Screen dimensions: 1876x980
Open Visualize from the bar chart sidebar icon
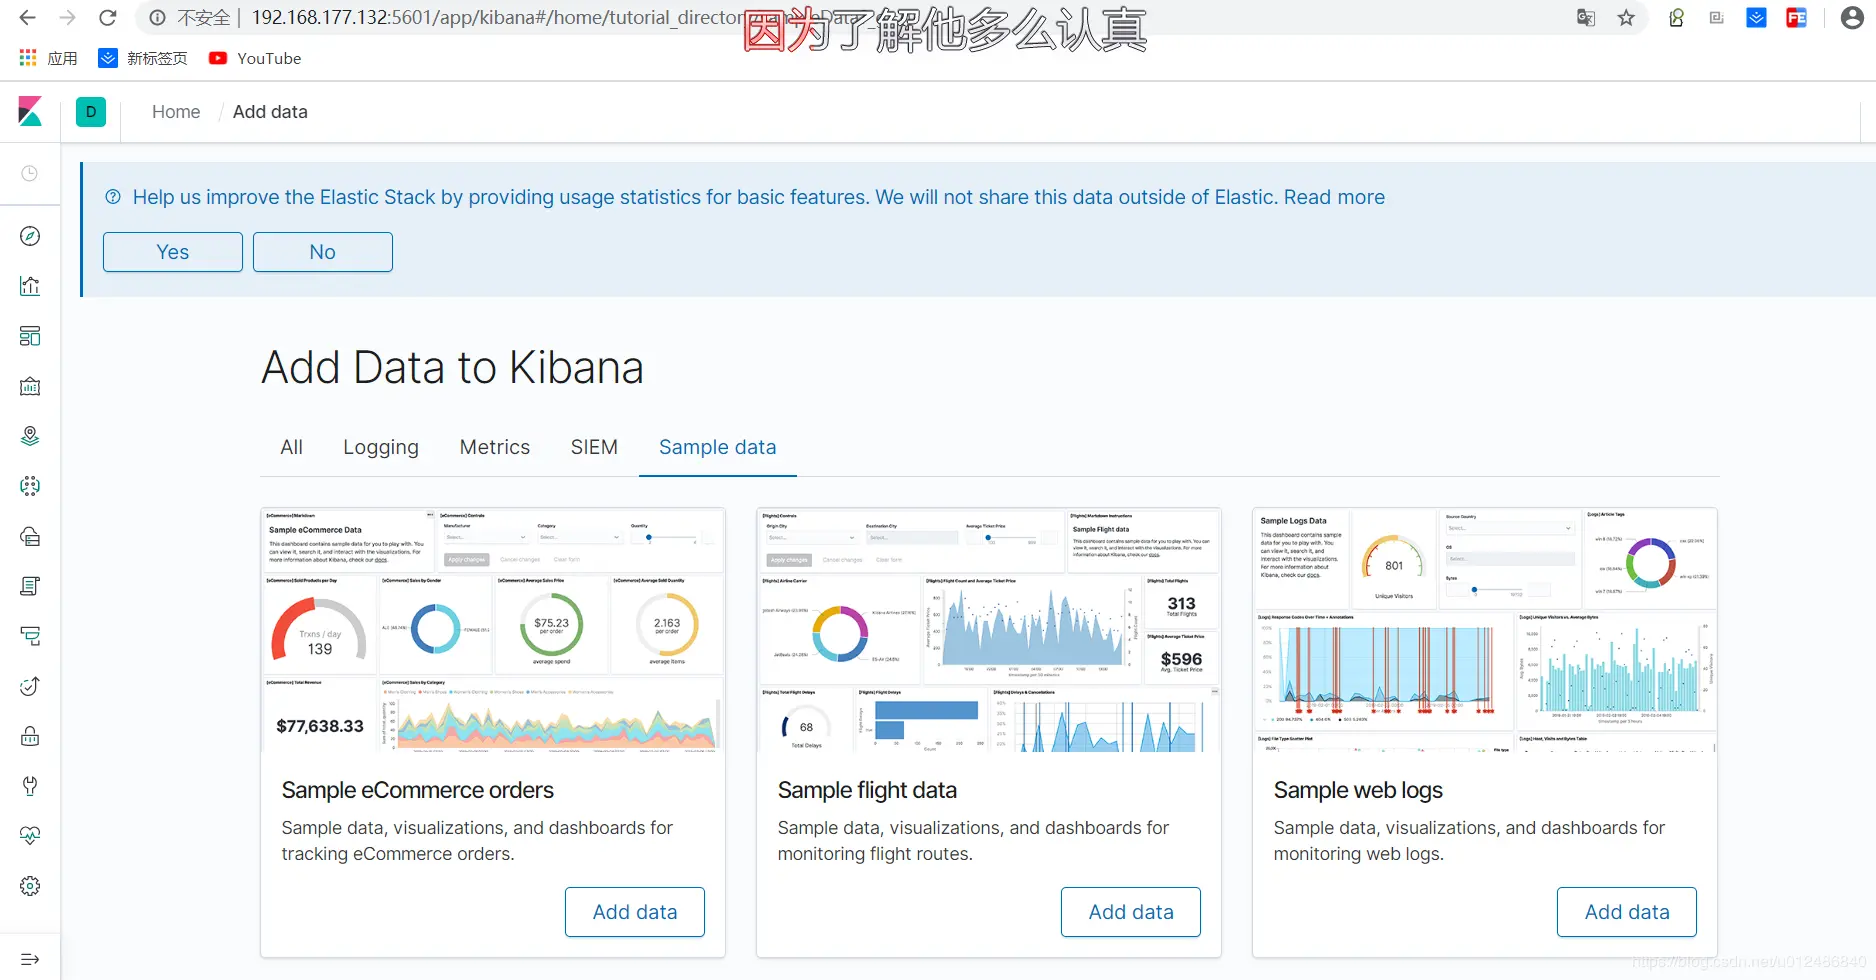pyautogui.click(x=30, y=286)
